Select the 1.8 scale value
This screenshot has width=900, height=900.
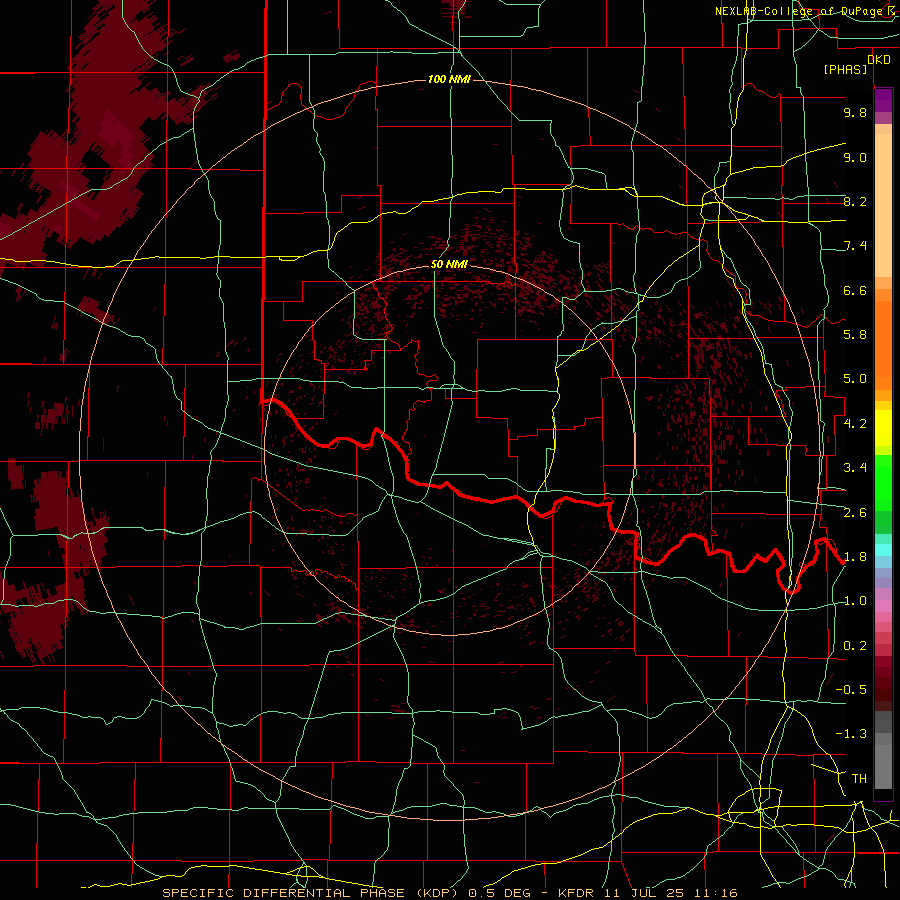pyautogui.click(x=855, y=557)
